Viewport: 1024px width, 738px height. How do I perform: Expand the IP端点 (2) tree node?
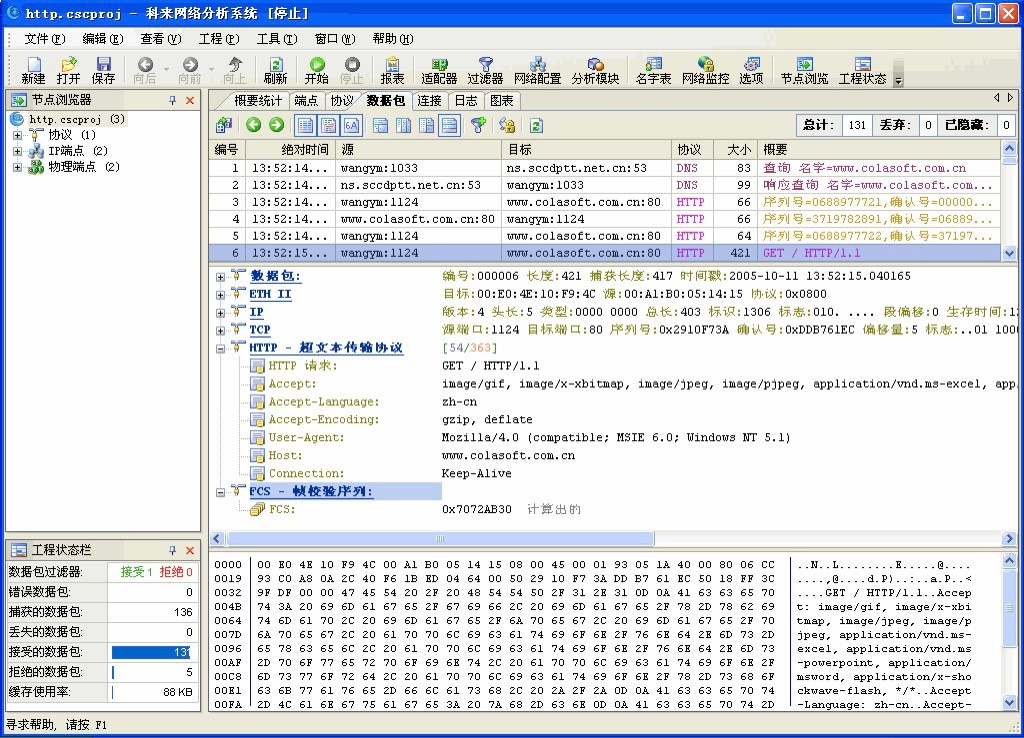coord(18,151)
